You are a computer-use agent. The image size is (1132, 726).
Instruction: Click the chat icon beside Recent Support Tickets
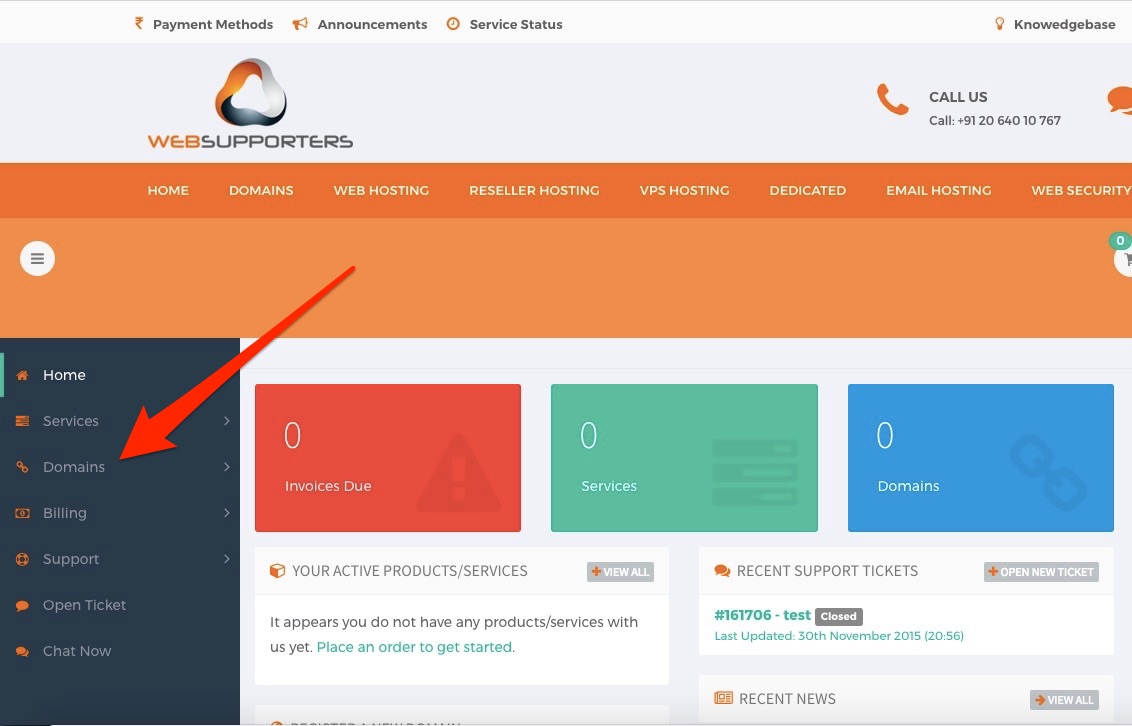pos(722,571)
